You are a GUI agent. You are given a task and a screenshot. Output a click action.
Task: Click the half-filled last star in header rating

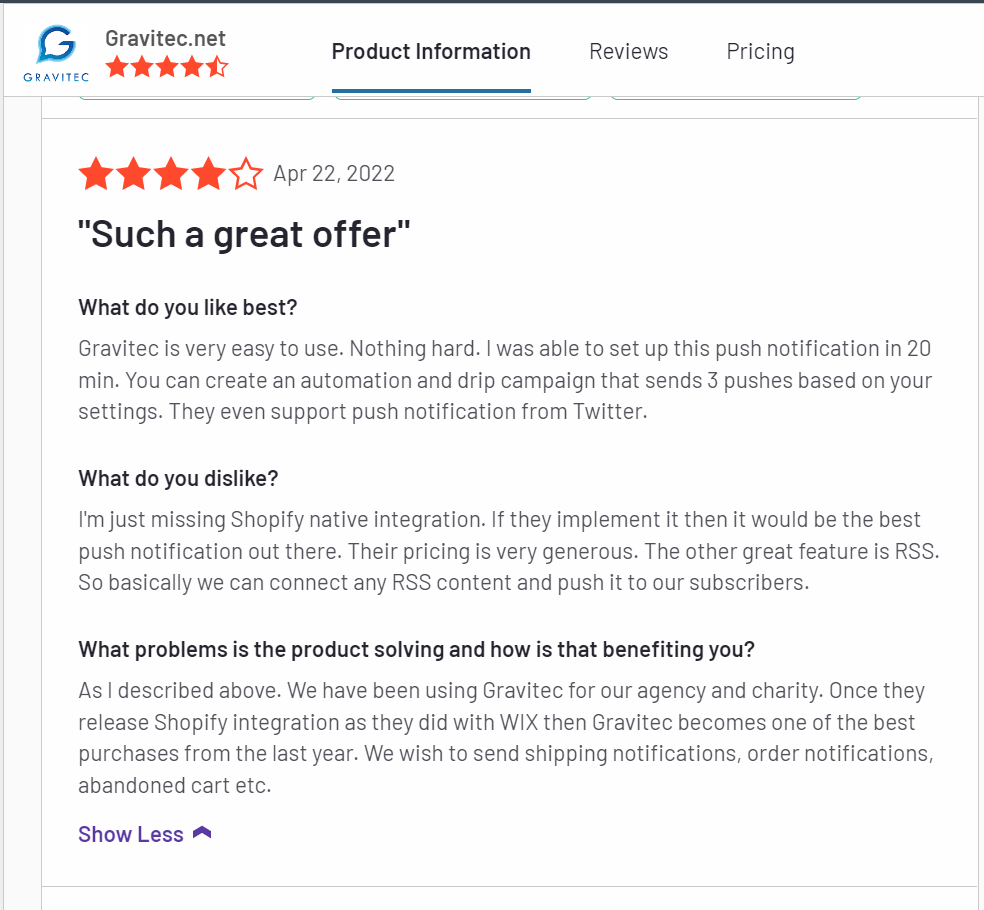click(217, 67)
